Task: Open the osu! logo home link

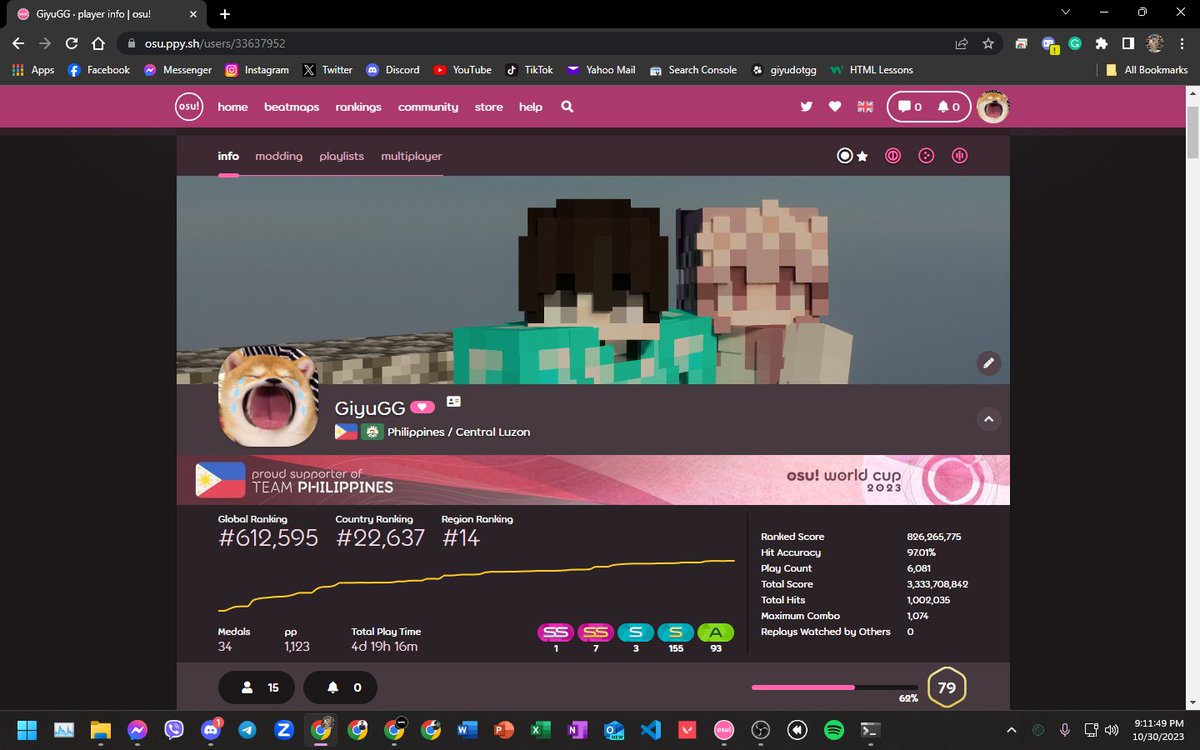Action: 191,107
